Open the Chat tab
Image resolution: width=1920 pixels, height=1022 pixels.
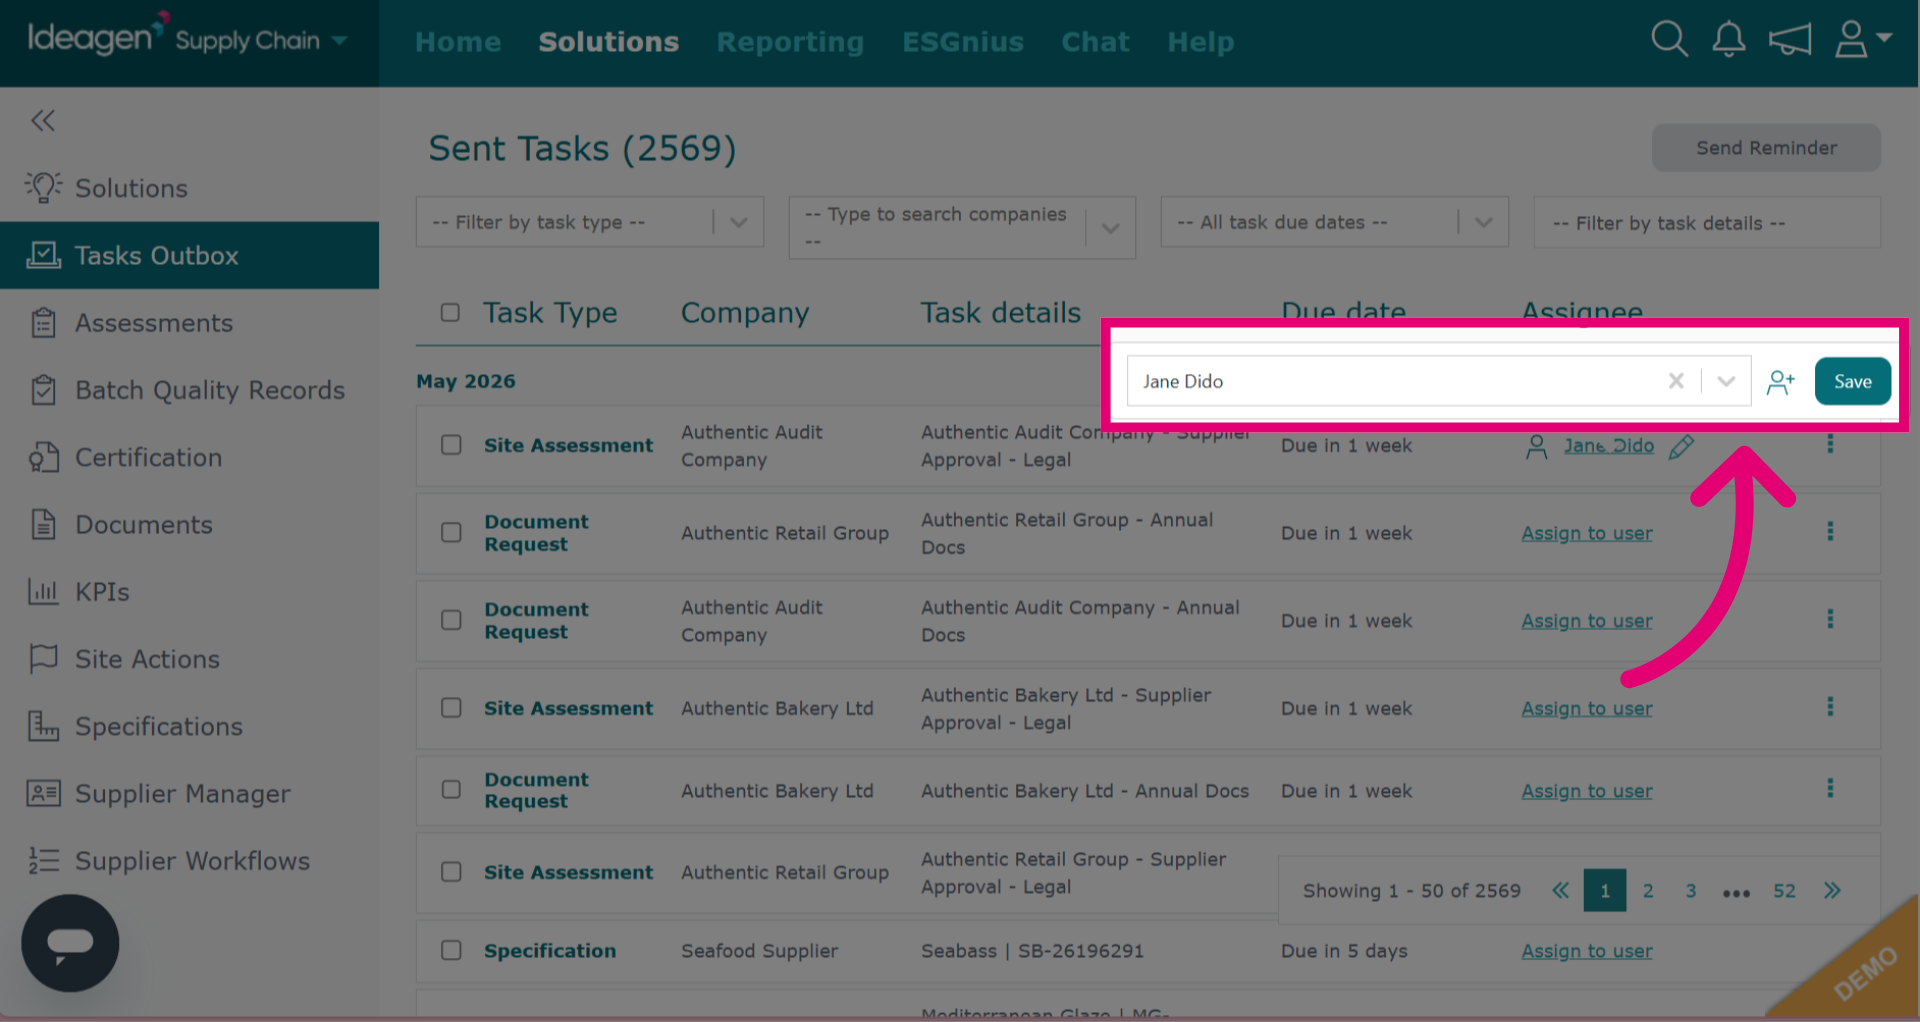click(x=1095, y=42)
